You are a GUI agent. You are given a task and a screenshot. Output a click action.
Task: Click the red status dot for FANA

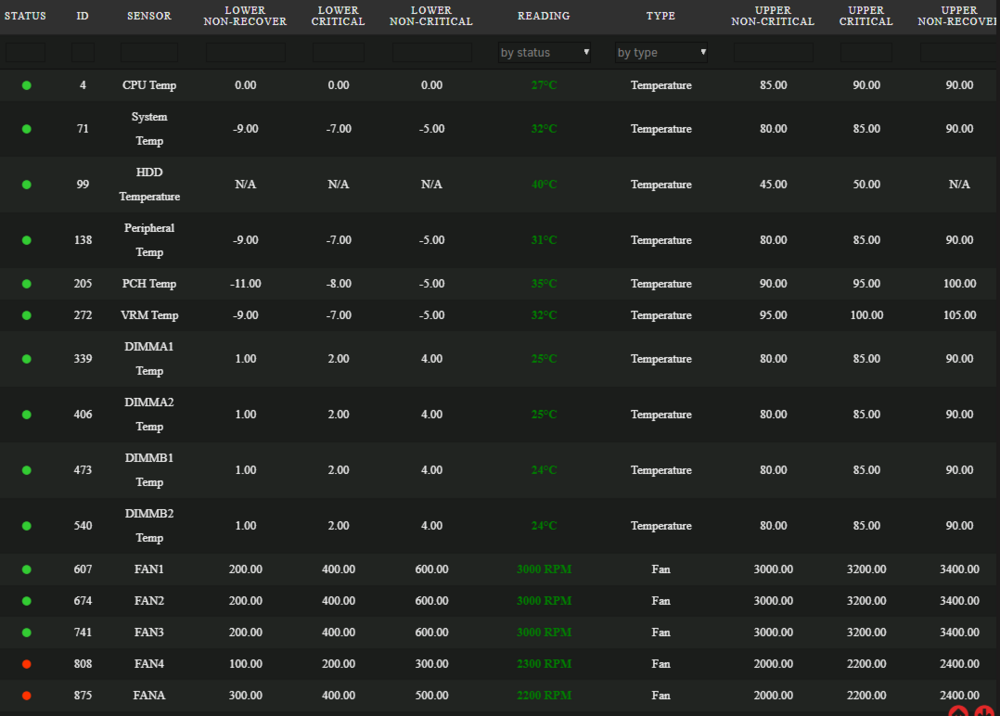click(x=26, y=696)
